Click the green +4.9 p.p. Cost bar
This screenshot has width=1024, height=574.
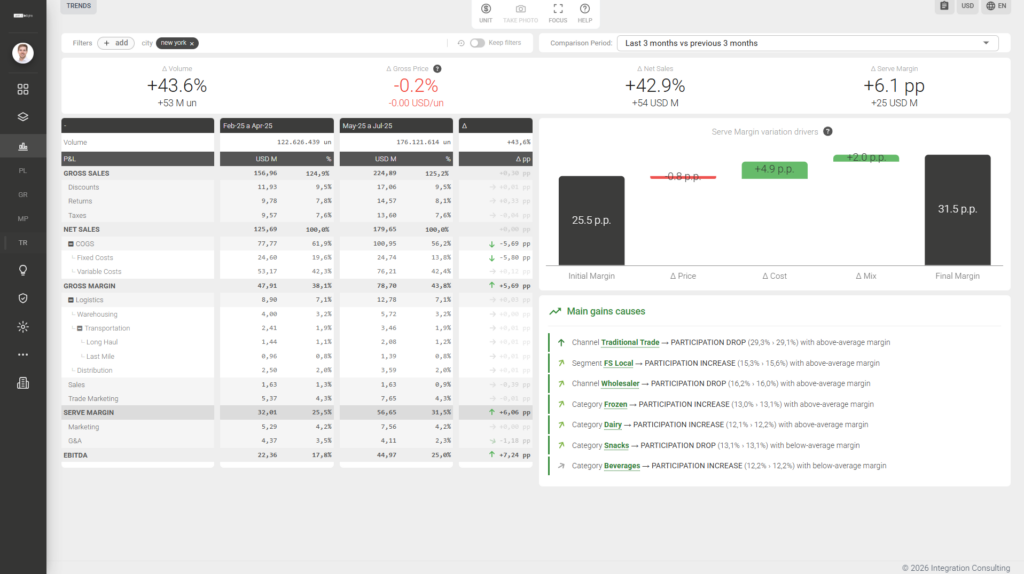coord(775,170)
